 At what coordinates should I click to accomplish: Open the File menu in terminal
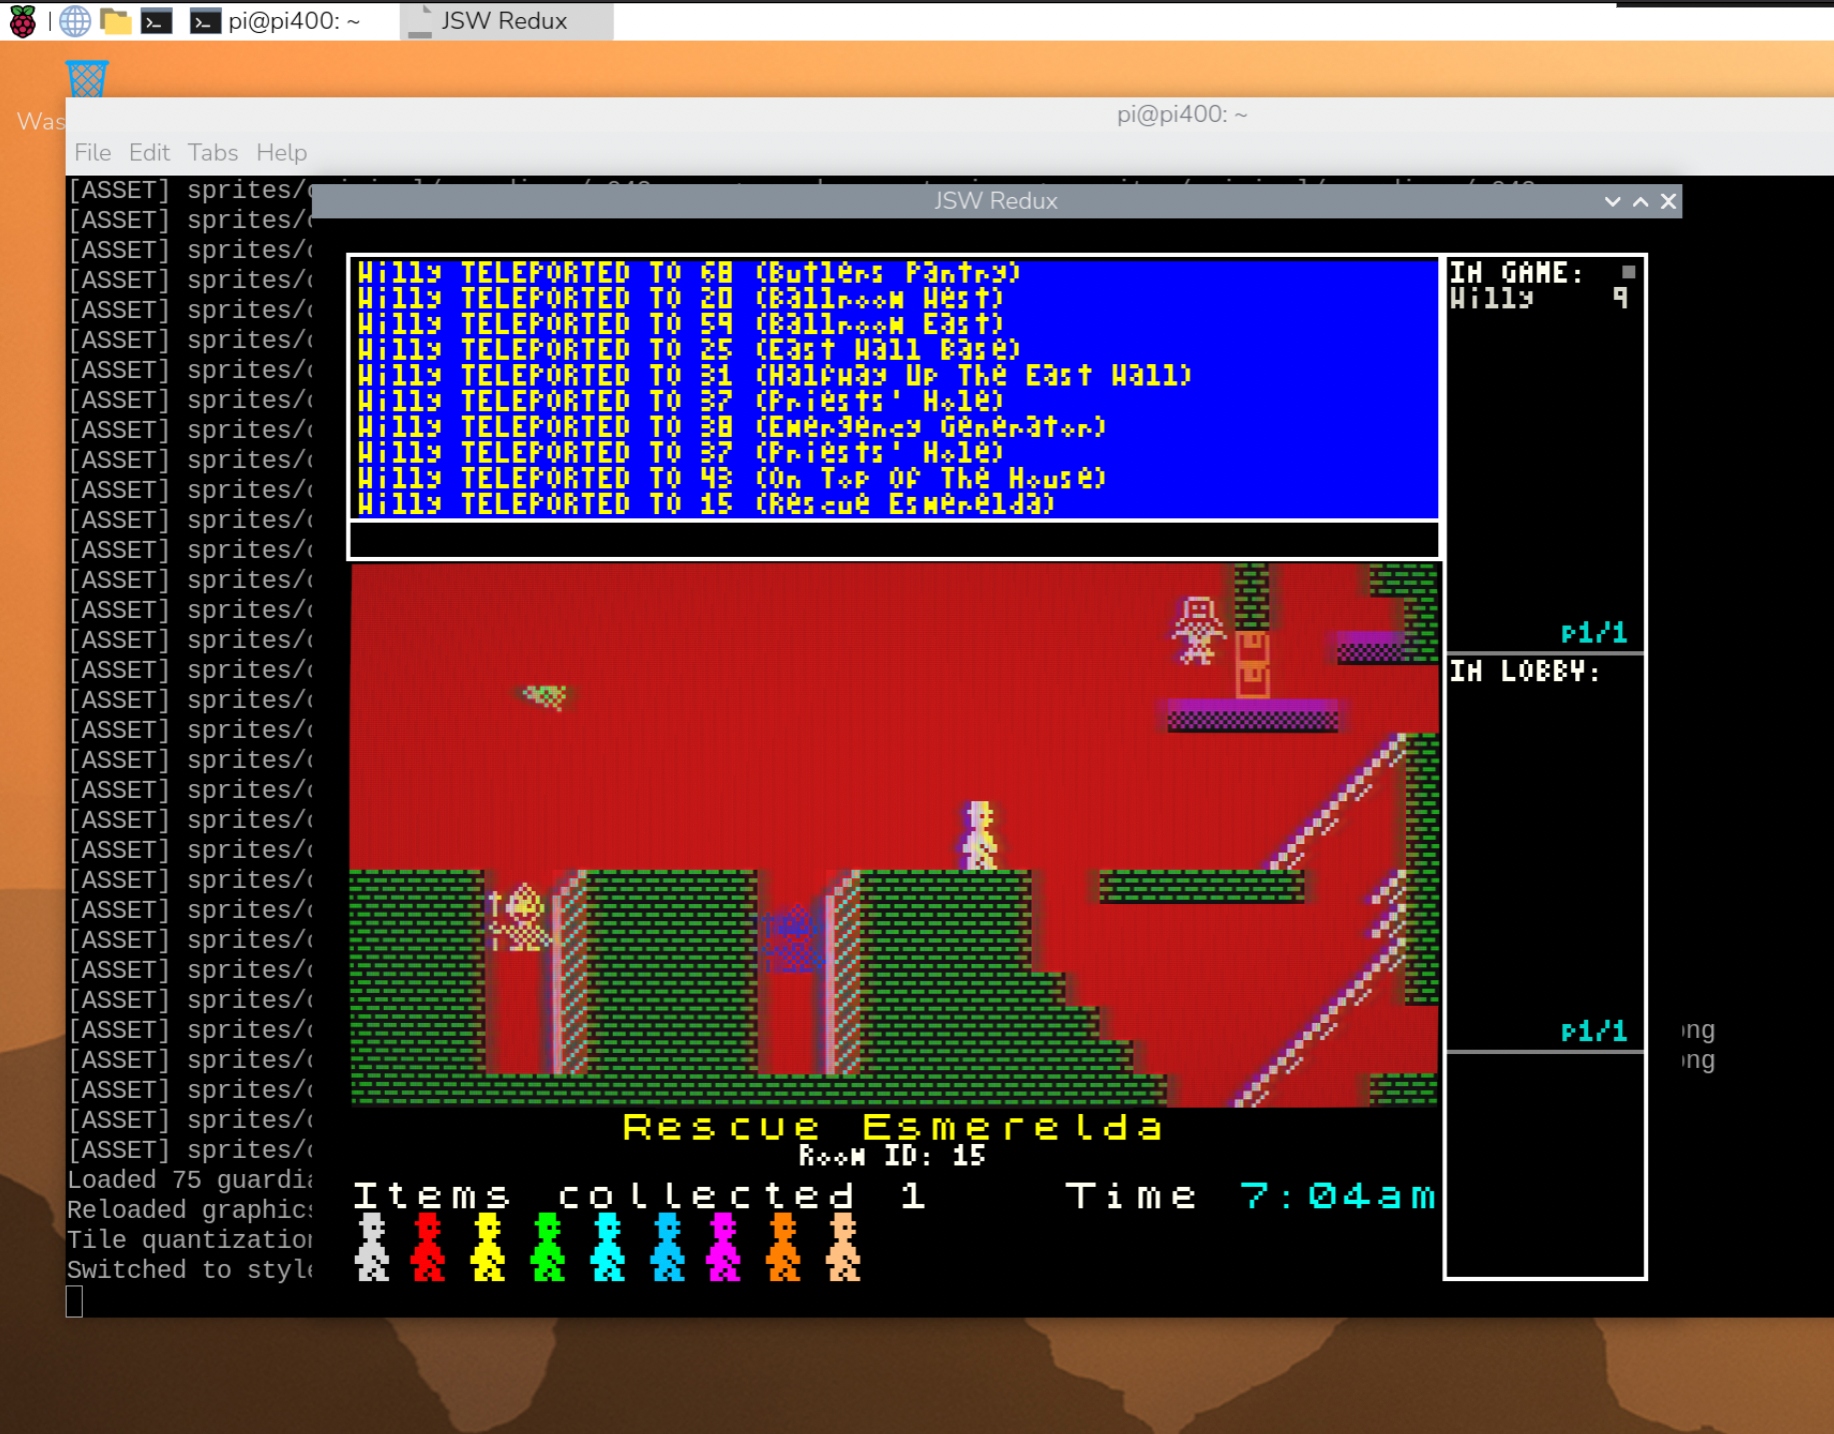tap(92, 152)
